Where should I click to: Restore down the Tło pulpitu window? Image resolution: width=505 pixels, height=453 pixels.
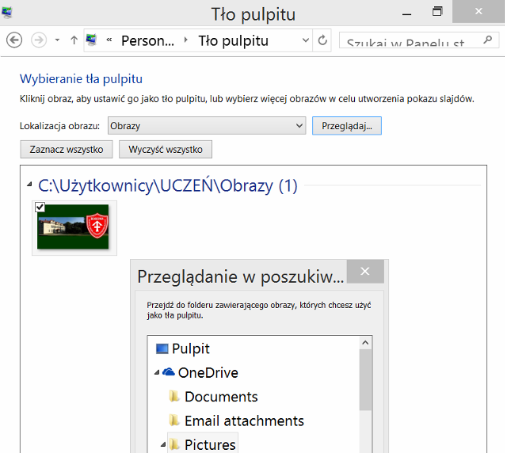coord(437,12)
